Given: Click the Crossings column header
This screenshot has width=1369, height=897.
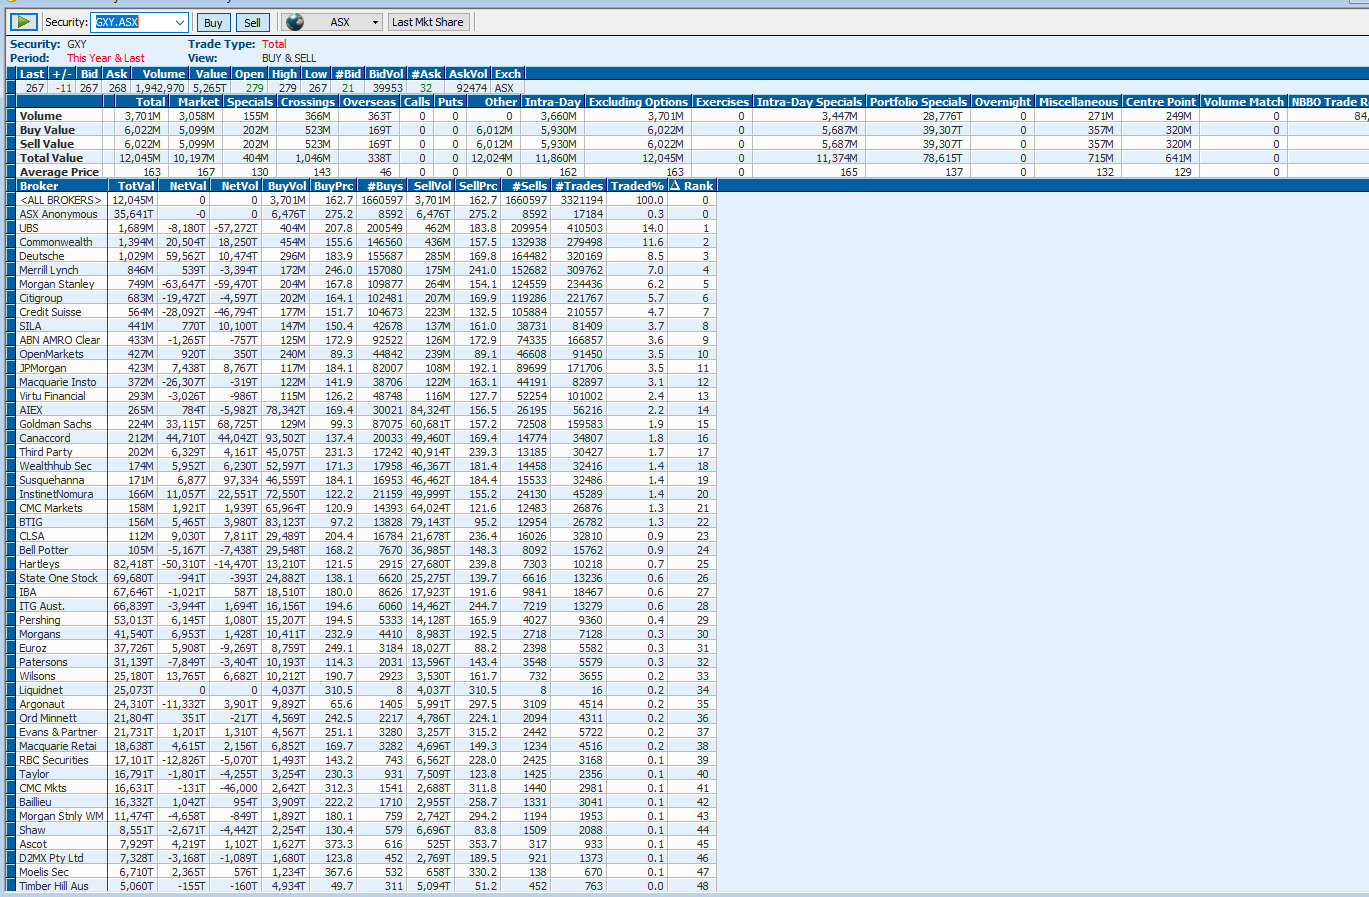Looking at the screenshot, I should 307,102.
